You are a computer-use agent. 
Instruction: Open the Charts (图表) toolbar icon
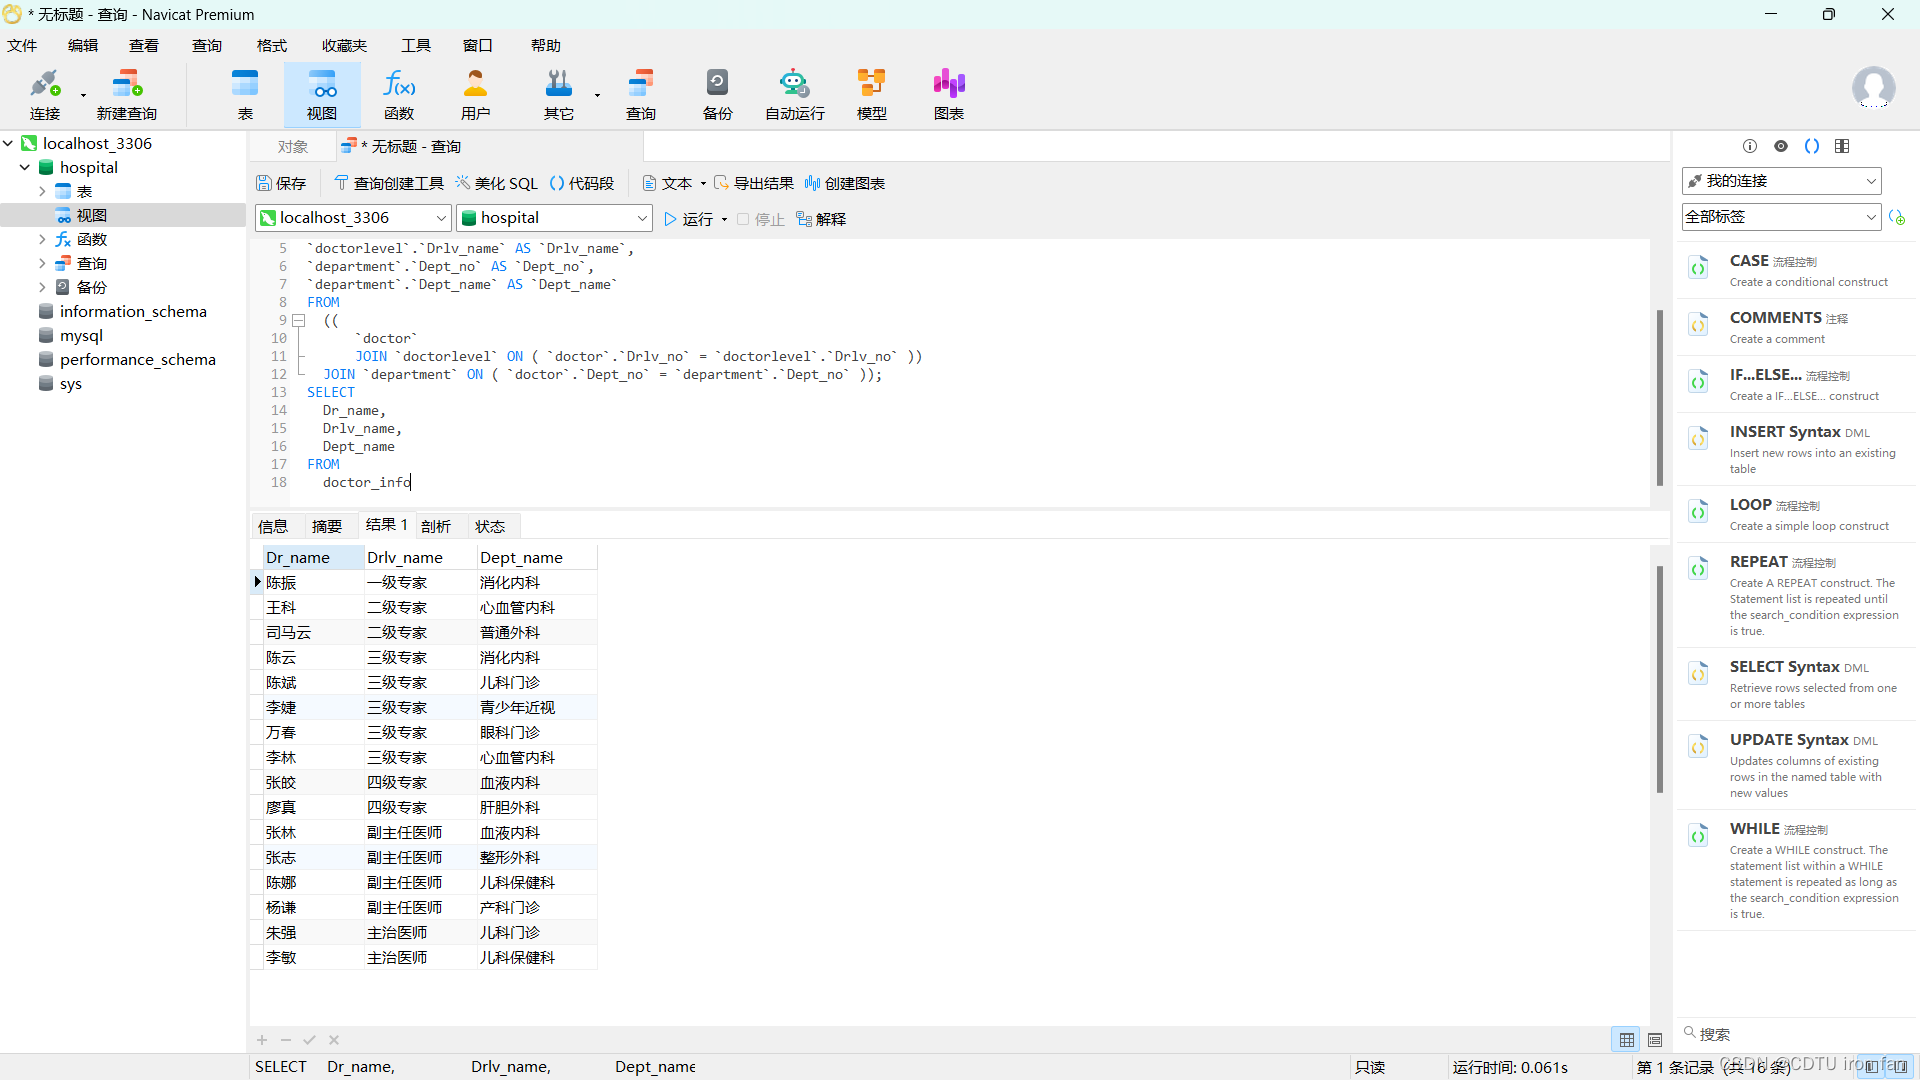pos(949,95)
